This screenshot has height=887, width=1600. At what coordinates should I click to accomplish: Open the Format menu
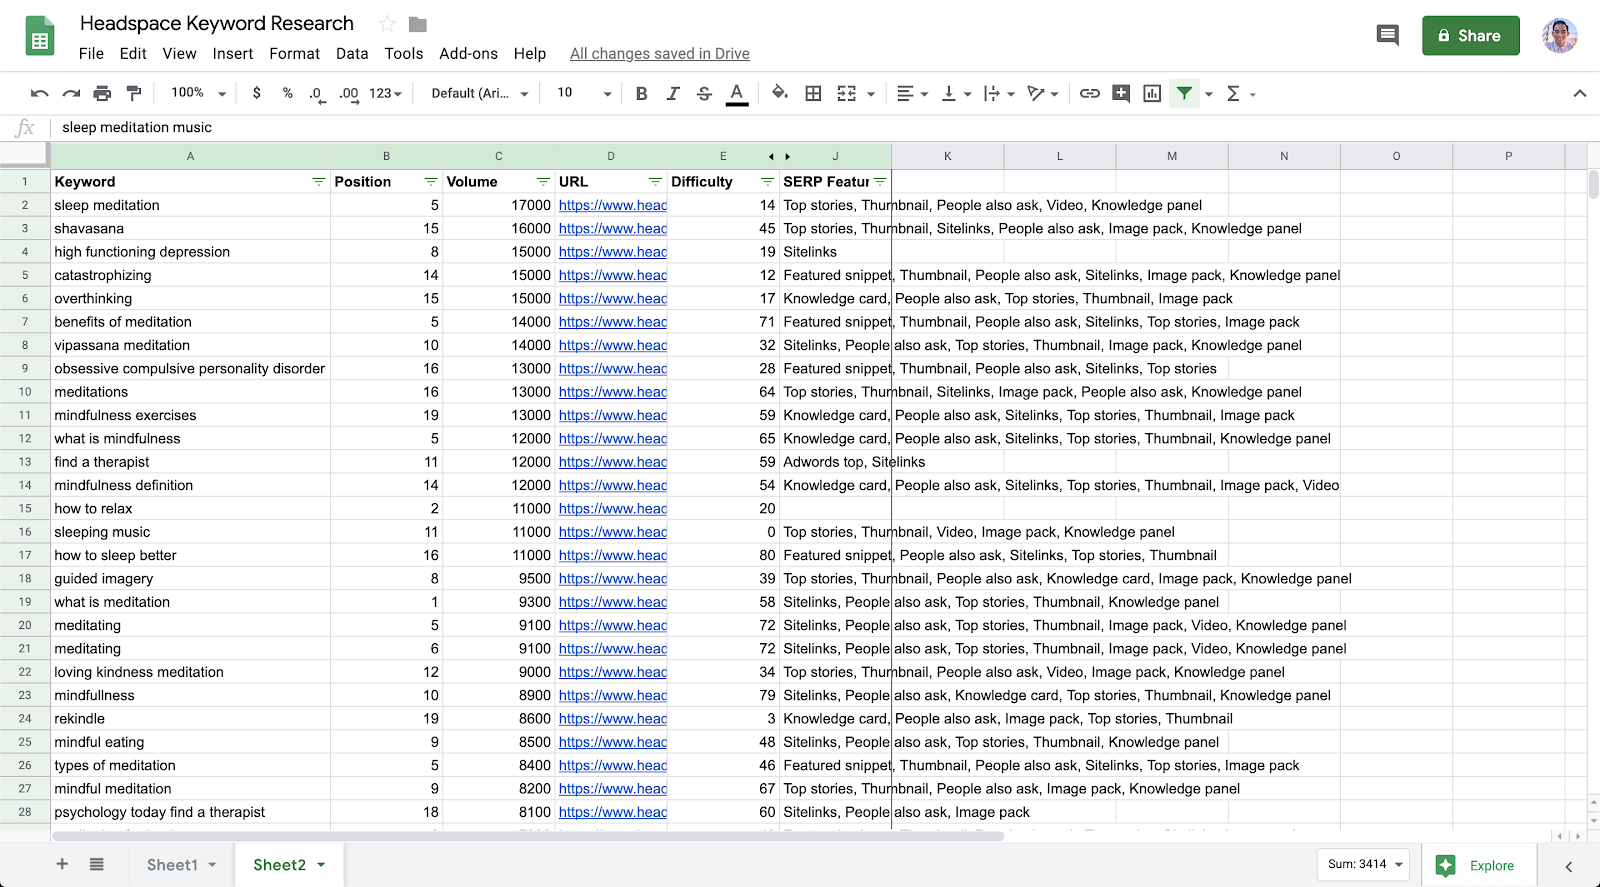coord(295,54)
